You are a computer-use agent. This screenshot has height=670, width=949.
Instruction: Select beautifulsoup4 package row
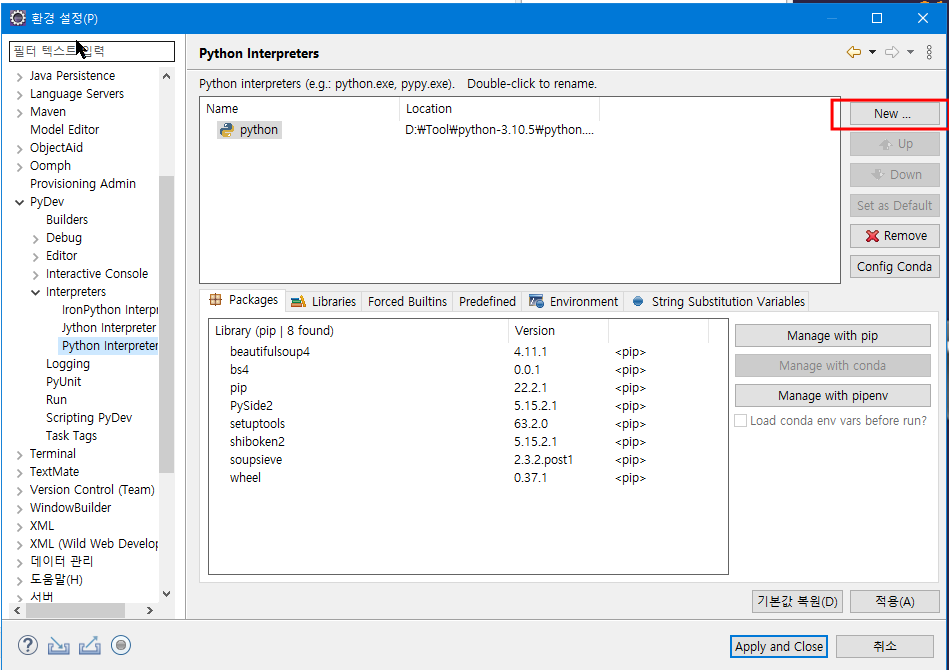467,352
